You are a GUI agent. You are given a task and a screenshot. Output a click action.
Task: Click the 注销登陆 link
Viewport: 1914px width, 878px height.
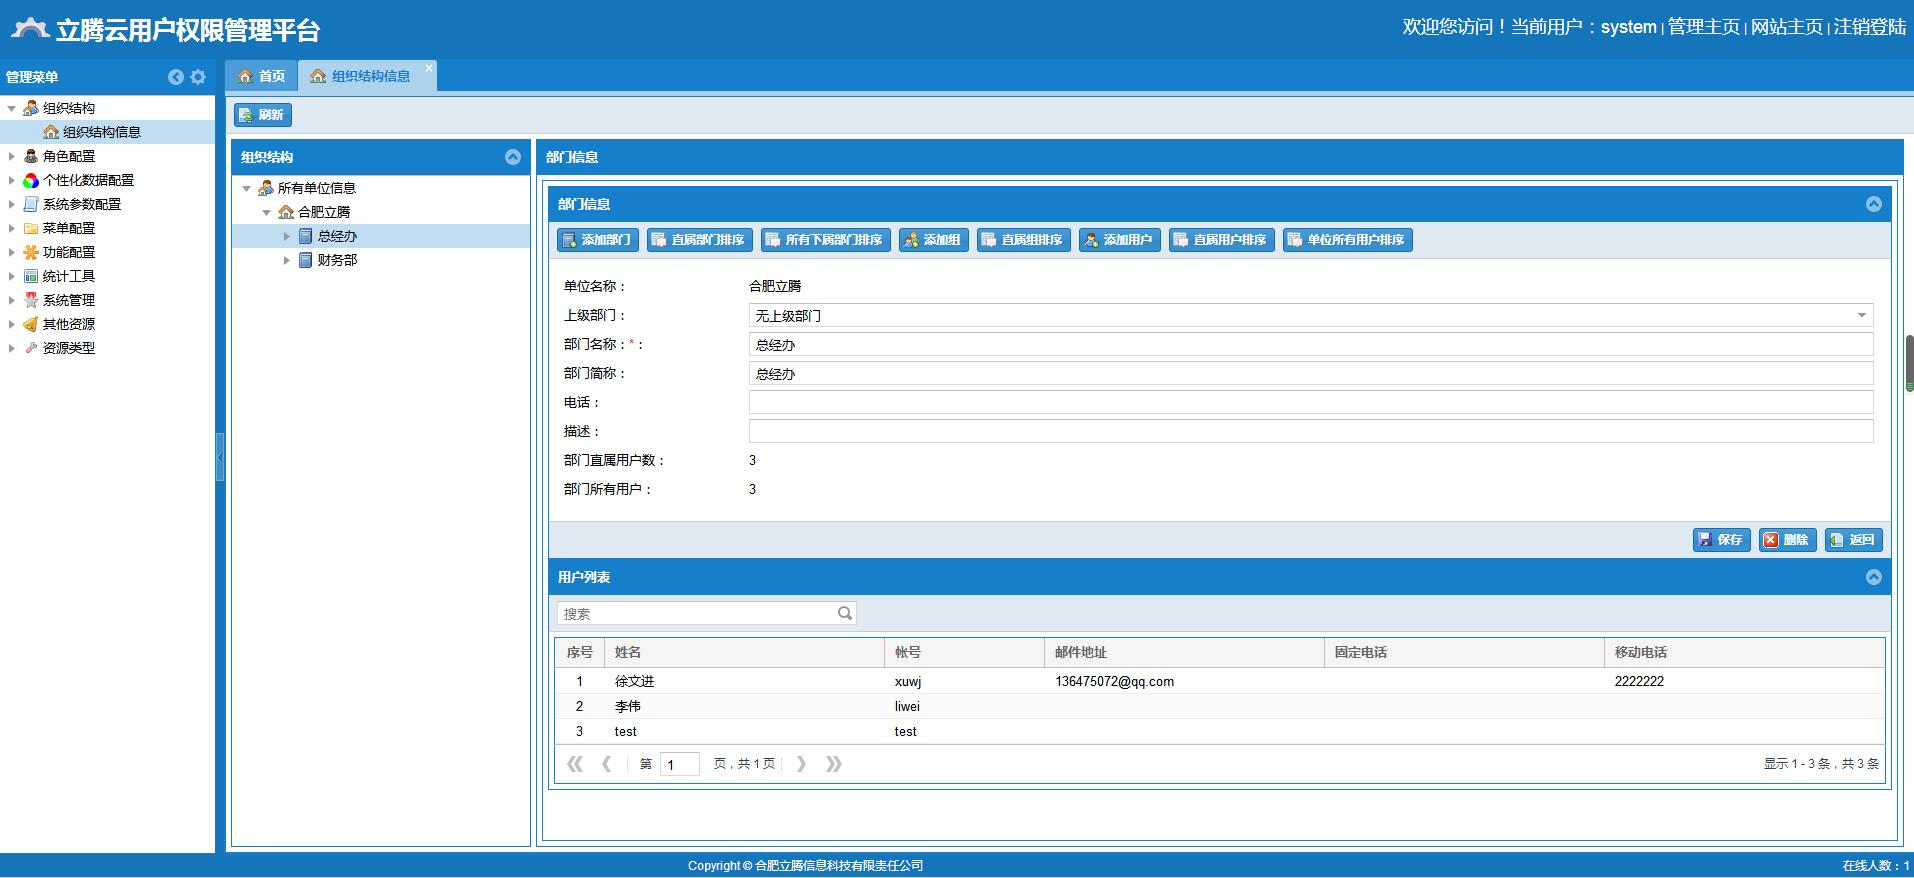coord(1869,27)
